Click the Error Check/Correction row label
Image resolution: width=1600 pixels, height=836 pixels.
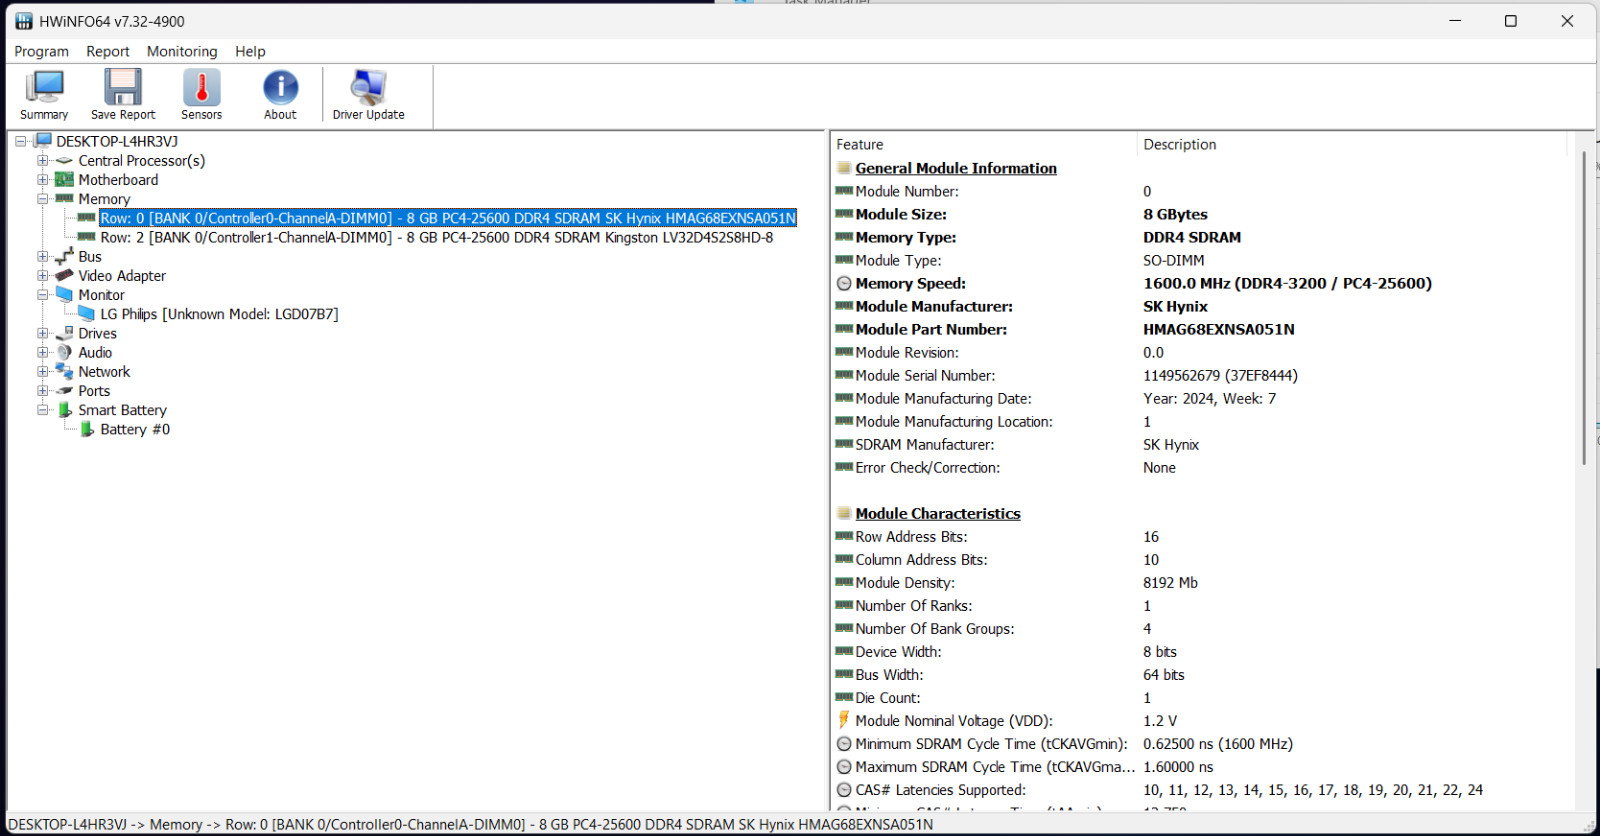927,467
